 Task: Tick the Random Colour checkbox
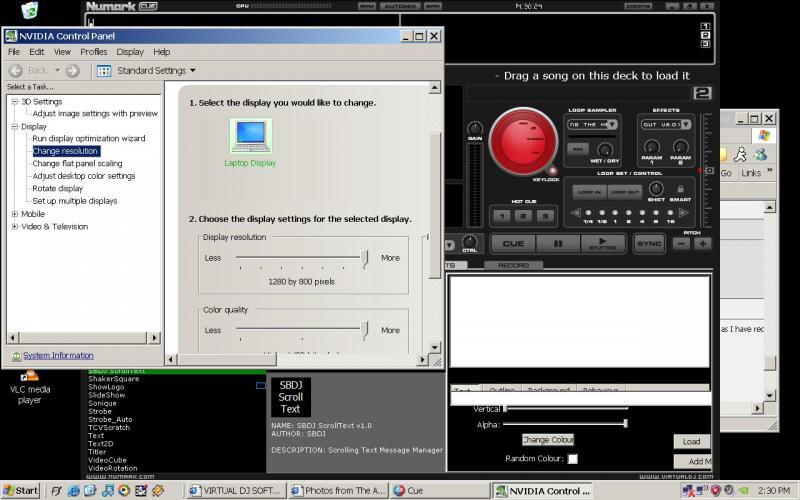[573, 459]
